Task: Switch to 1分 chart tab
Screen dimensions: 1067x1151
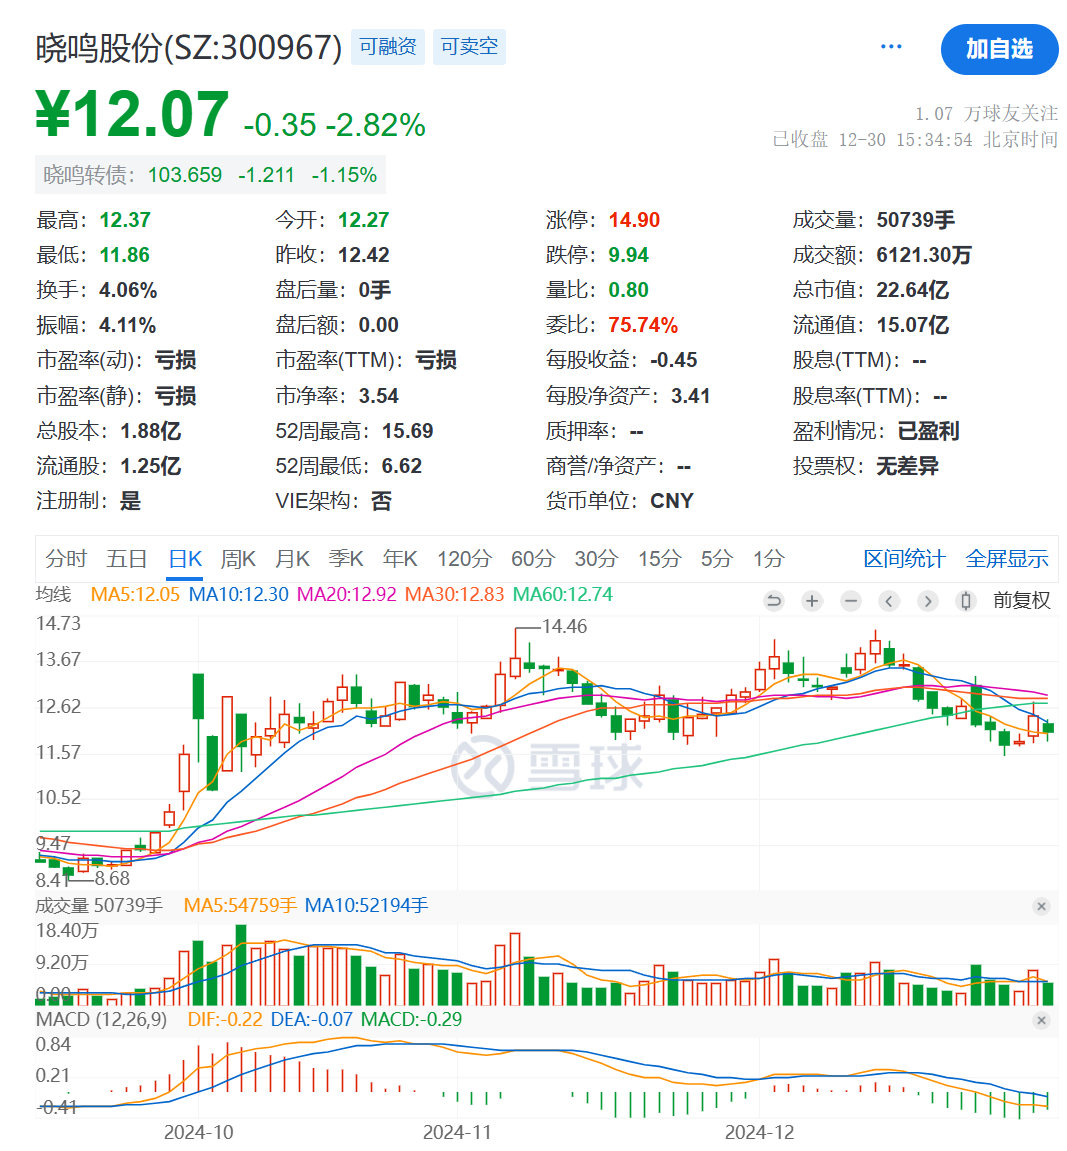Action: point(768,559)
